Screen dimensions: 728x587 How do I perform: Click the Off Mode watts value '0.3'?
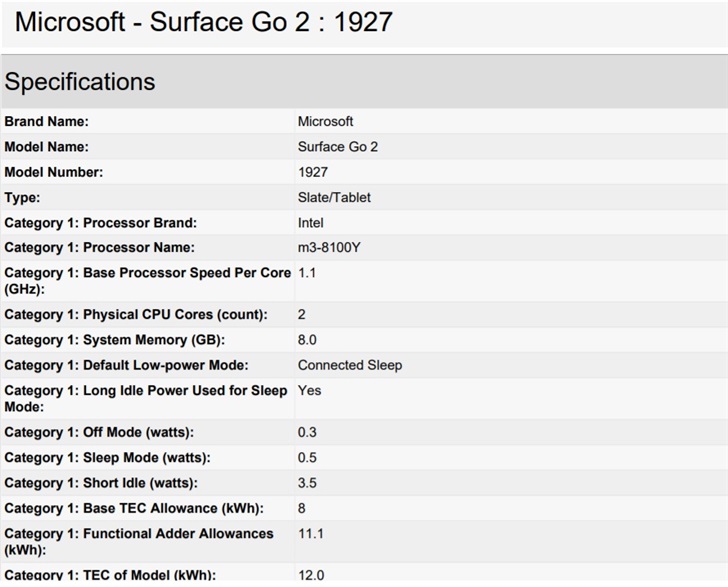point(307,432)
